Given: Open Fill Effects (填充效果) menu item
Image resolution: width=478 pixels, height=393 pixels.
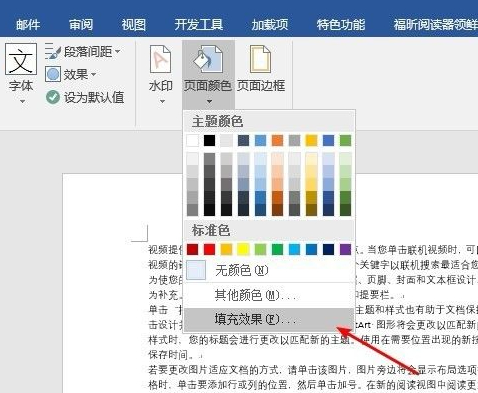Looking at the screenshot, I should (x=269, y=319).
